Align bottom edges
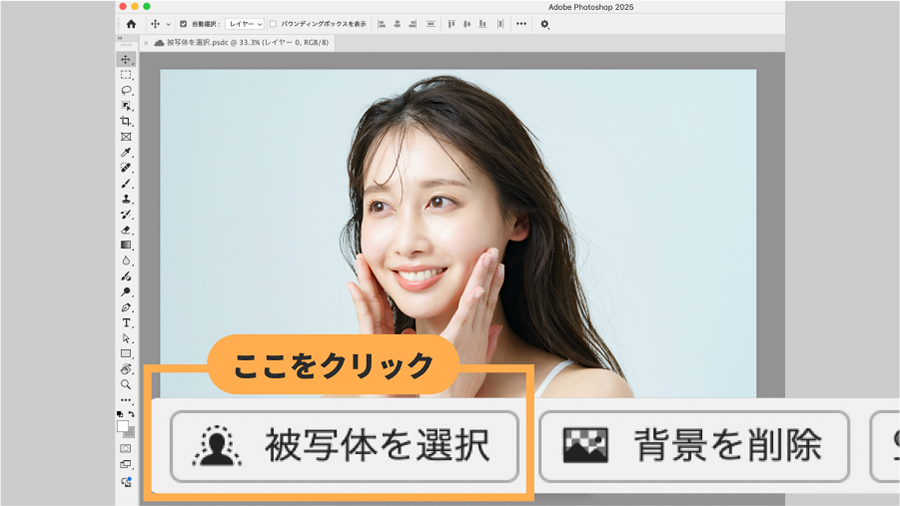The height and width of the screenshot is (506, 900). (483, 24)
